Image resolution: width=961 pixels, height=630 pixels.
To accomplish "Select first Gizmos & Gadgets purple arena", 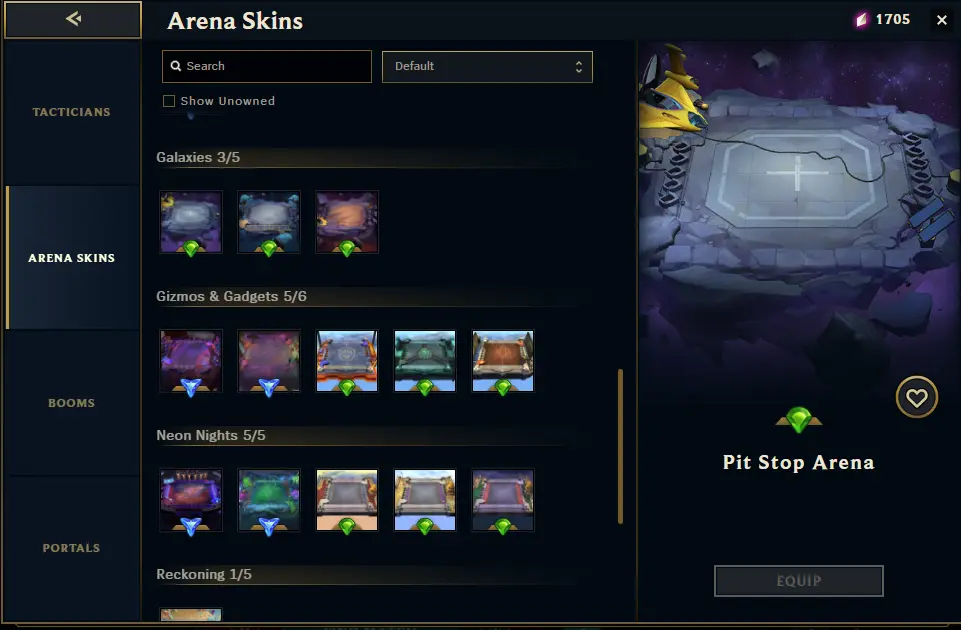I will pos(191,361).
